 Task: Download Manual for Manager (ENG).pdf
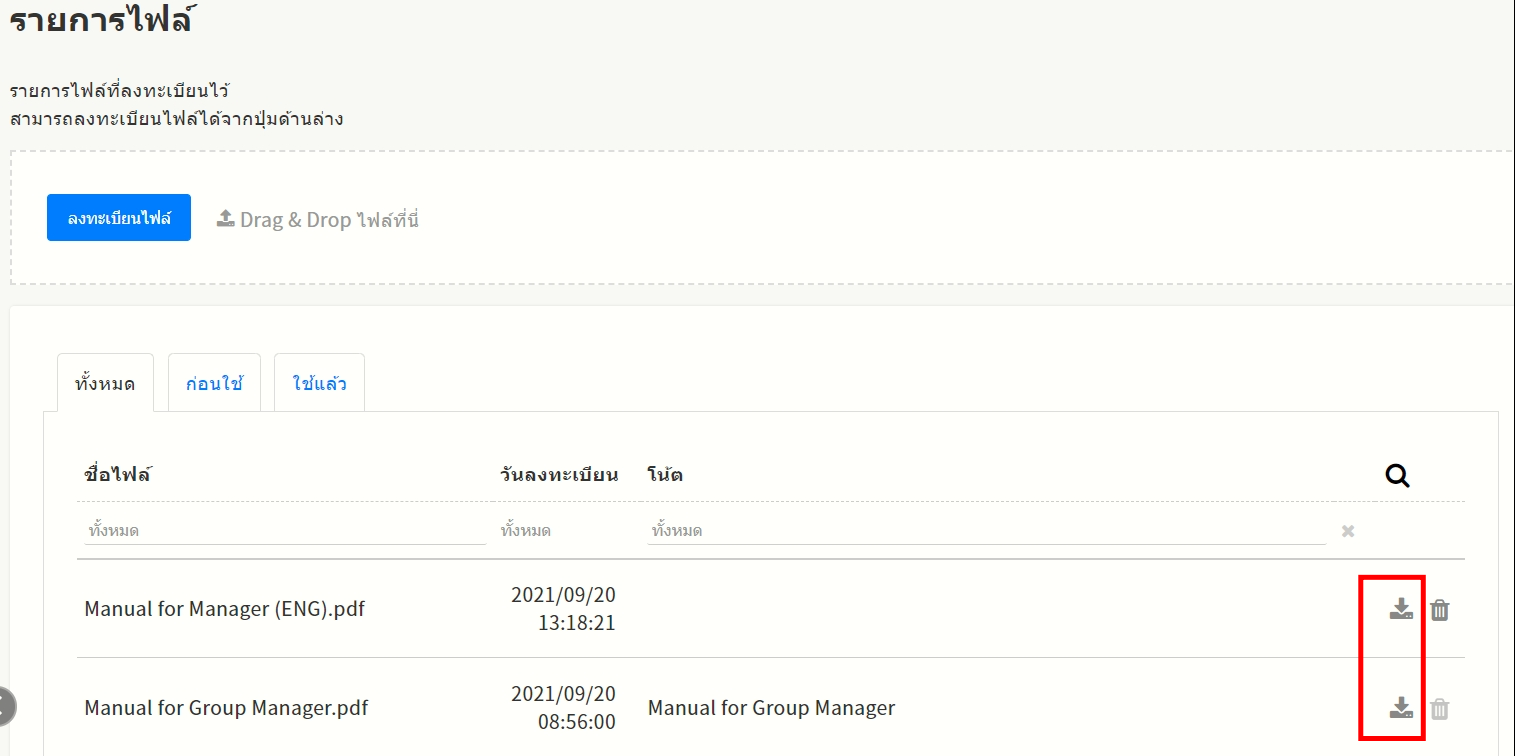pyautogui.click(x=1401, y=609)
